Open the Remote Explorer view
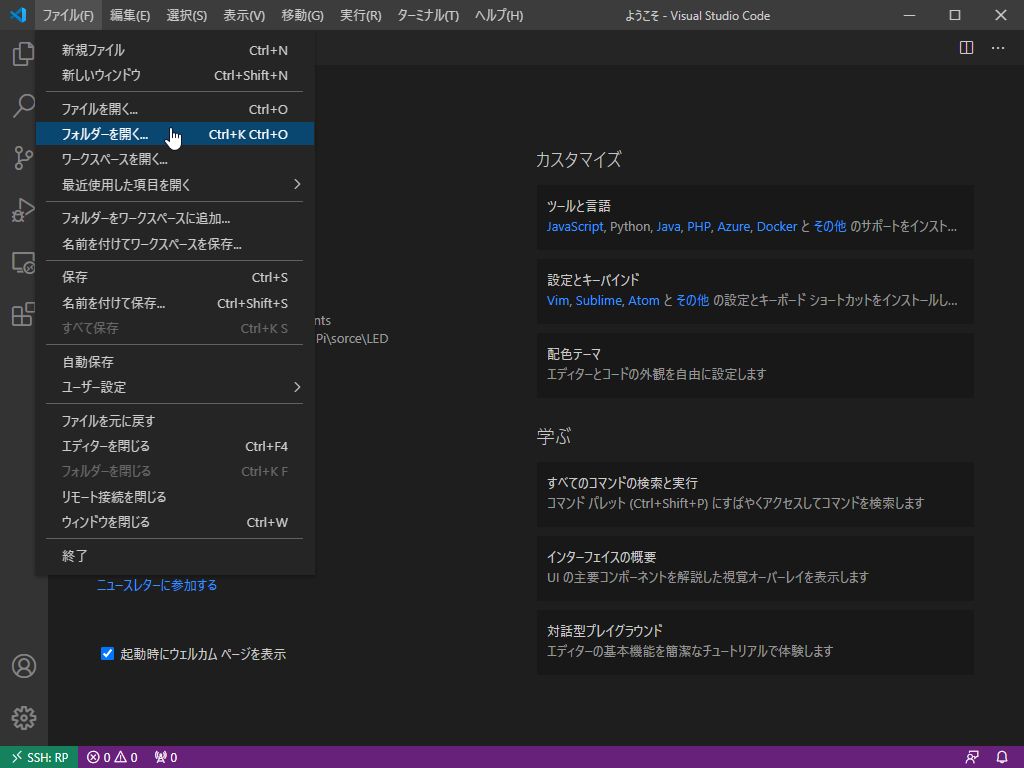The width and height of the screenshot is (1024, 768). coord(22,262)
